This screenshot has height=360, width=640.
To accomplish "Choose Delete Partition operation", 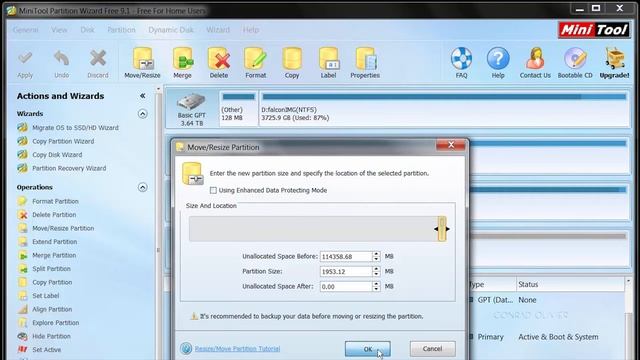I will (x=54, y=215).
